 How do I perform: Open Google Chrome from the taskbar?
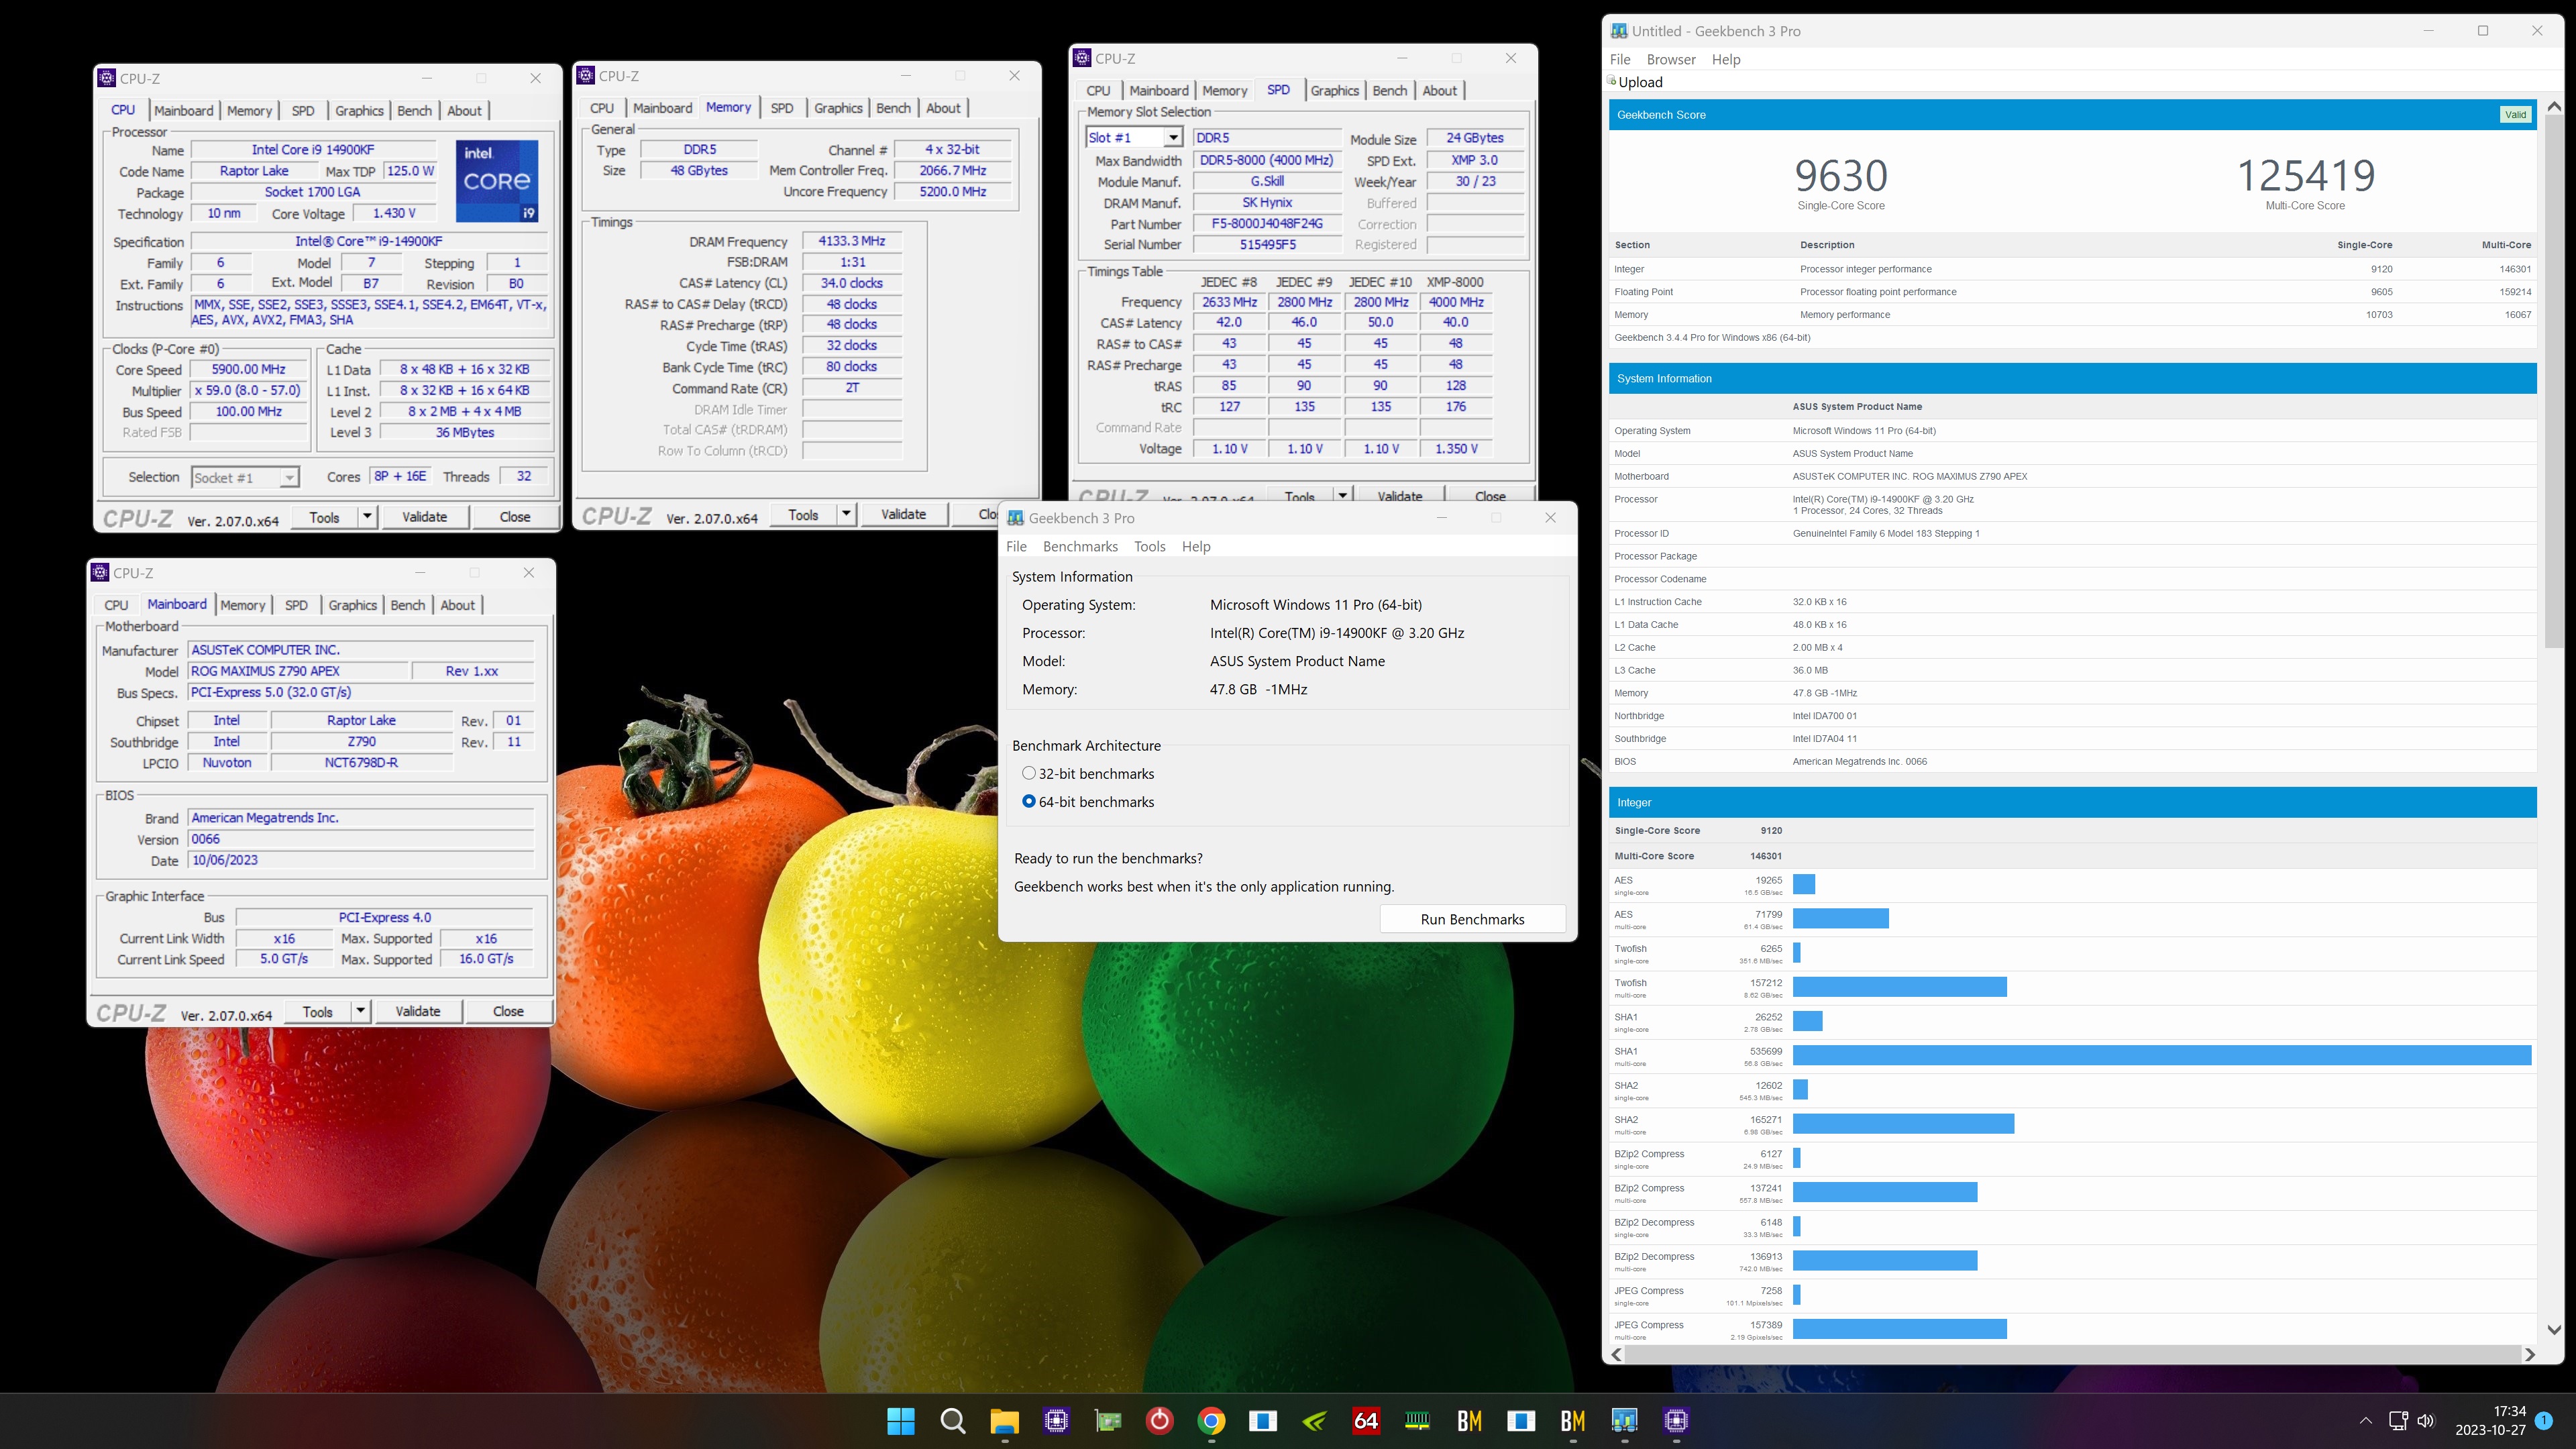tap(1211, 1420)
